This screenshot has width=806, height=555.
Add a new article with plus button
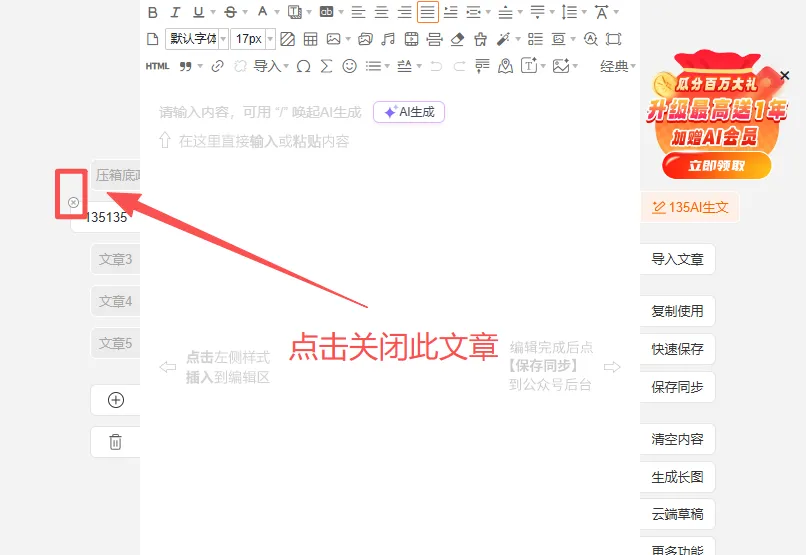(116, 400)
